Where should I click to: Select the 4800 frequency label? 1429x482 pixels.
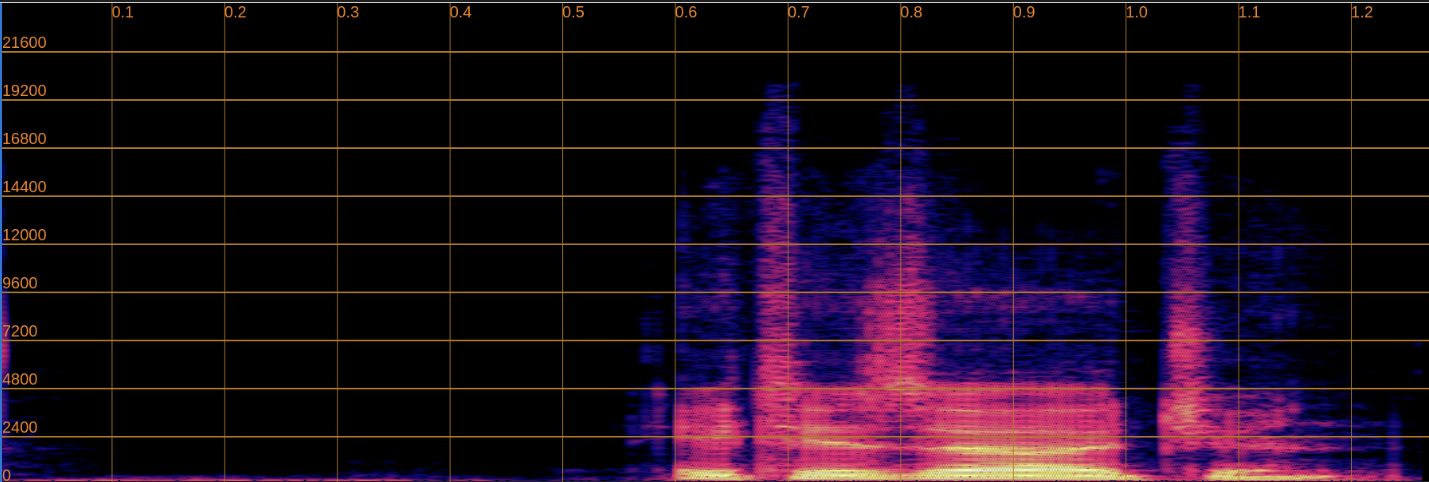[x=21, y=379]
